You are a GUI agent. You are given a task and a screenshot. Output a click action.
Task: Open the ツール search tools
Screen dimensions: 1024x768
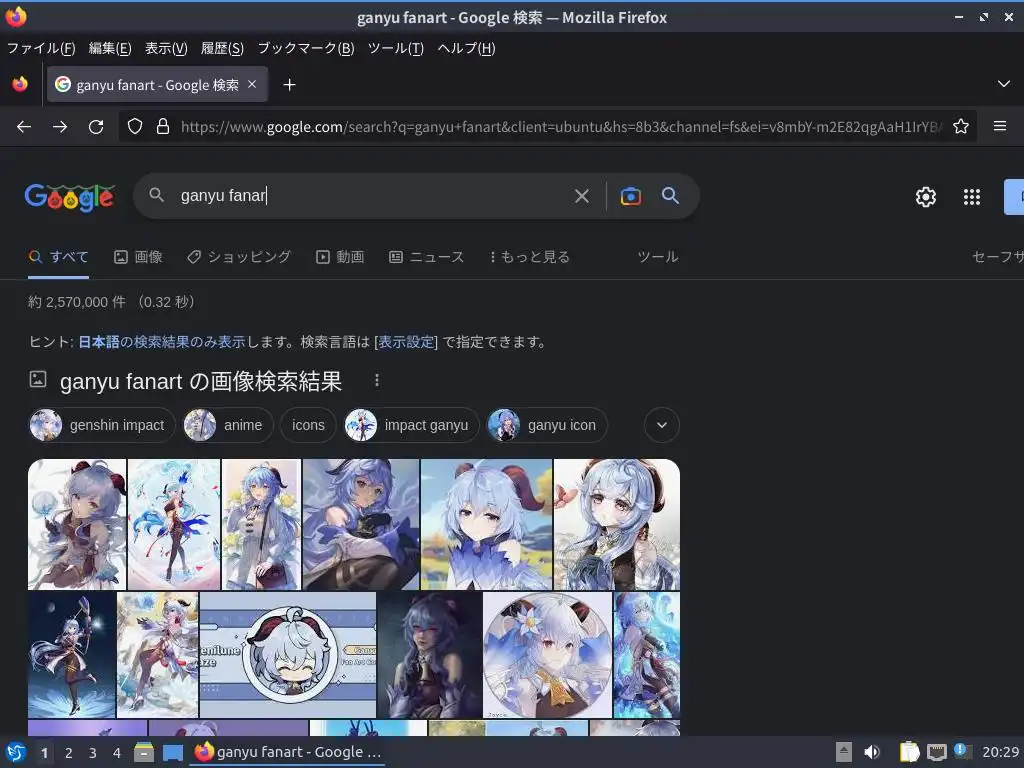(658, 257)
